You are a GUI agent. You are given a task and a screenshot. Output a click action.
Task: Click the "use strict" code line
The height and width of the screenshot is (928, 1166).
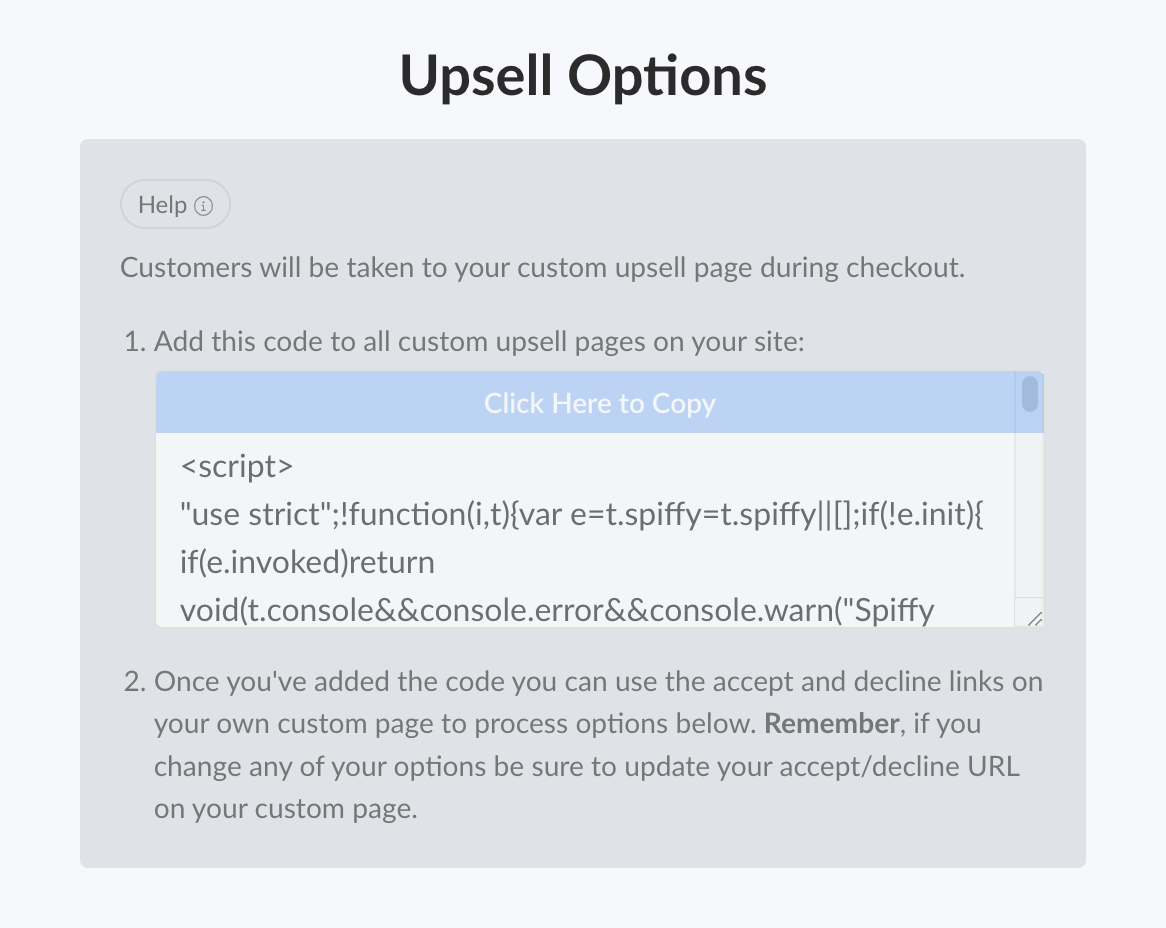tap(582, 515)
